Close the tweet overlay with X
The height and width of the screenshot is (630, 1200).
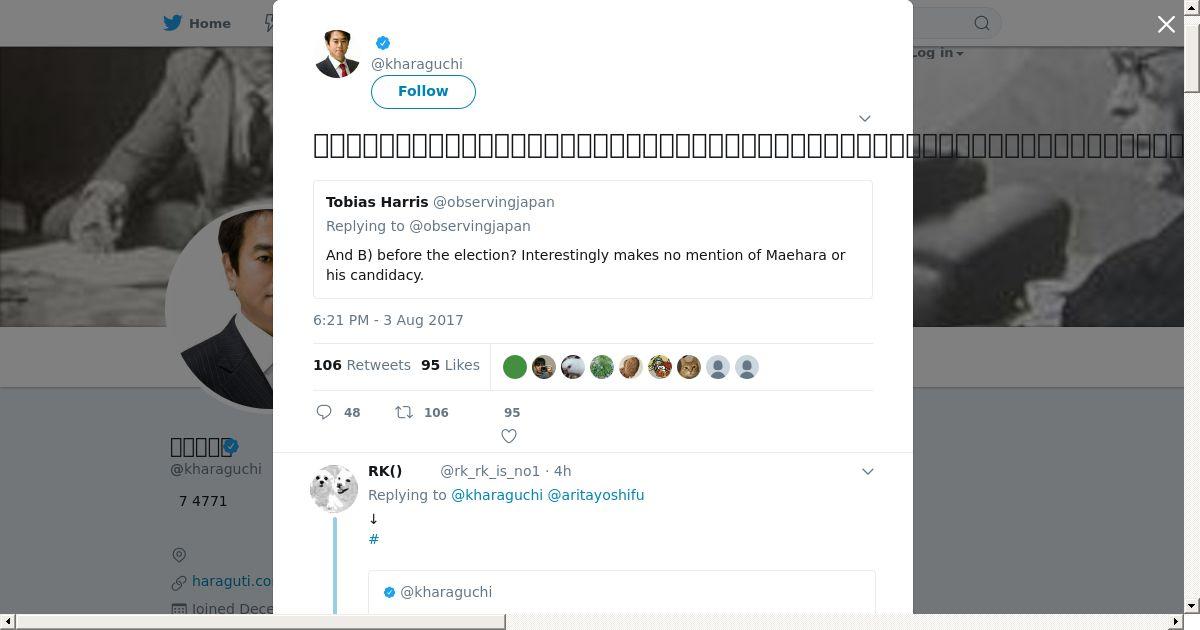pos(1166,24)
